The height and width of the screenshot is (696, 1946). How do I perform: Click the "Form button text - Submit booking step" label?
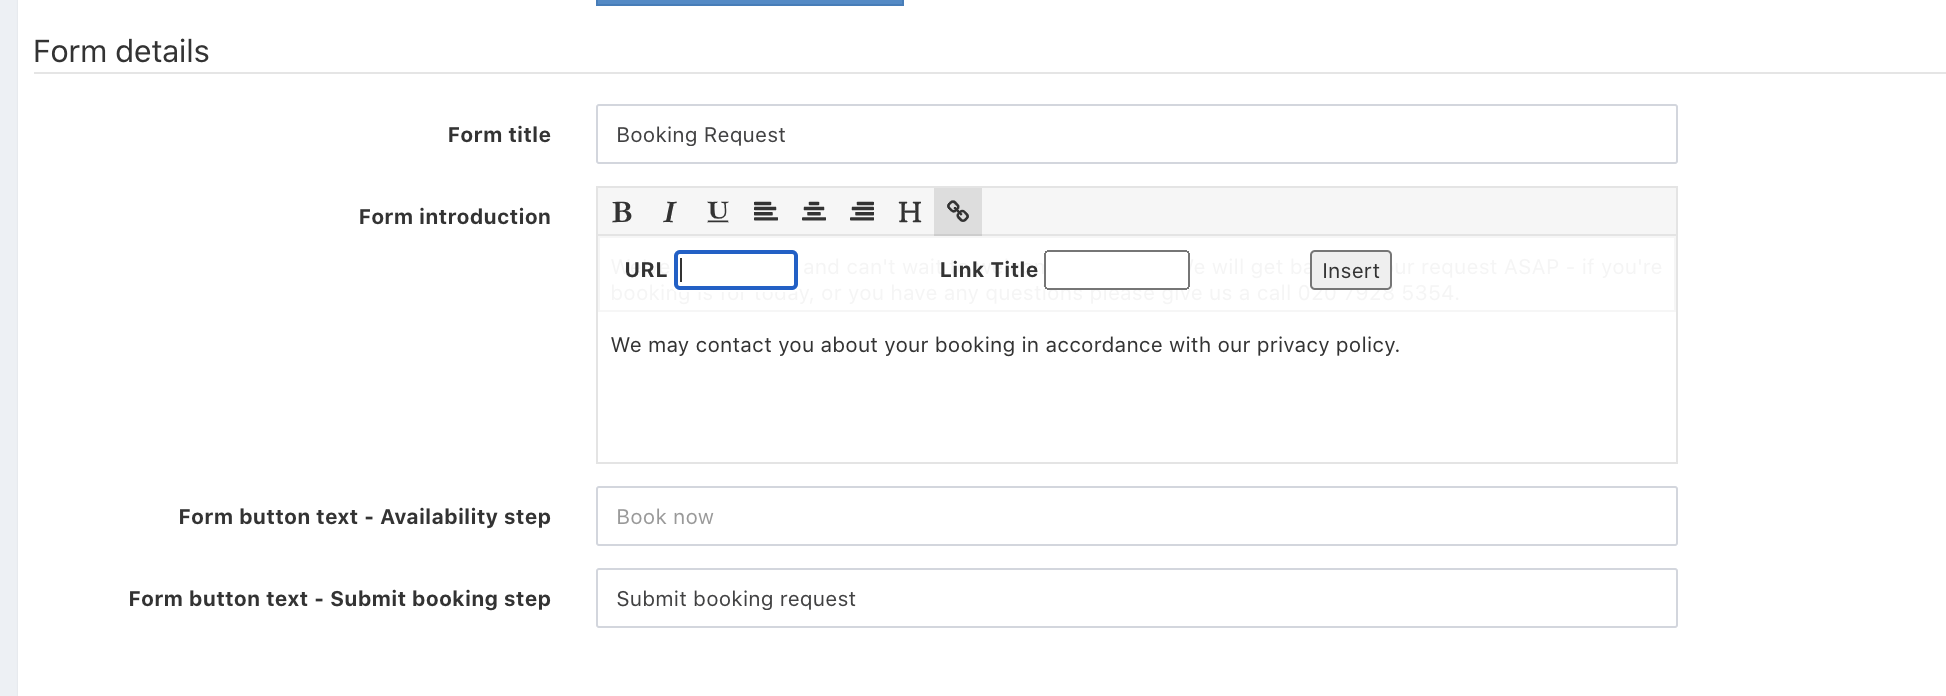click(339, 599)
